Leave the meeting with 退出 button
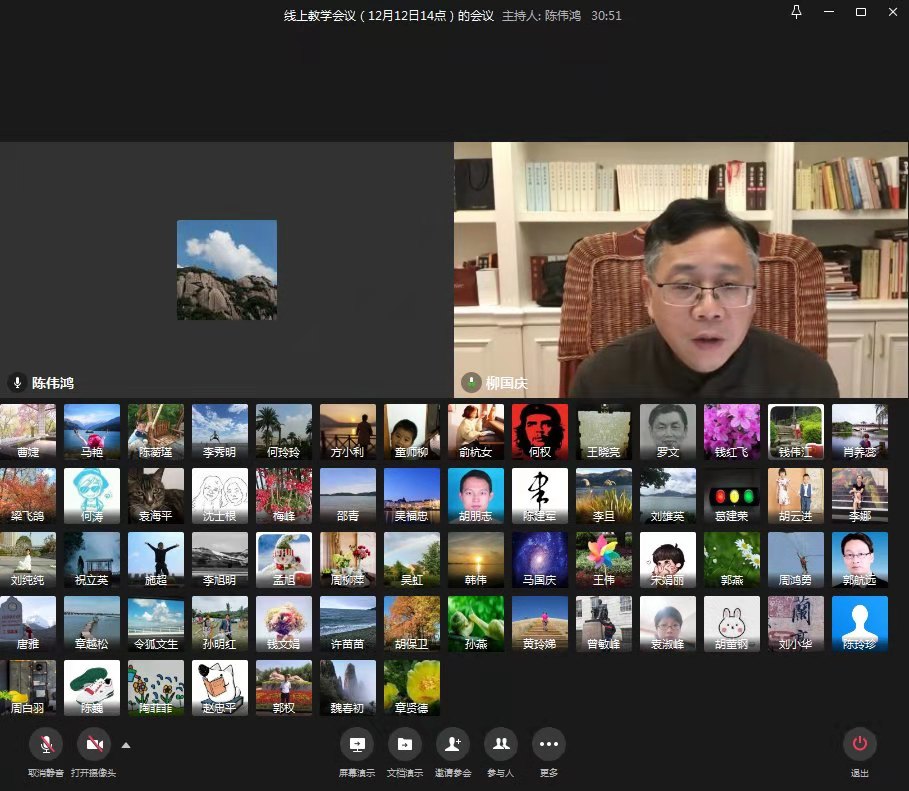909x791 pixels. tap(860, 744)
